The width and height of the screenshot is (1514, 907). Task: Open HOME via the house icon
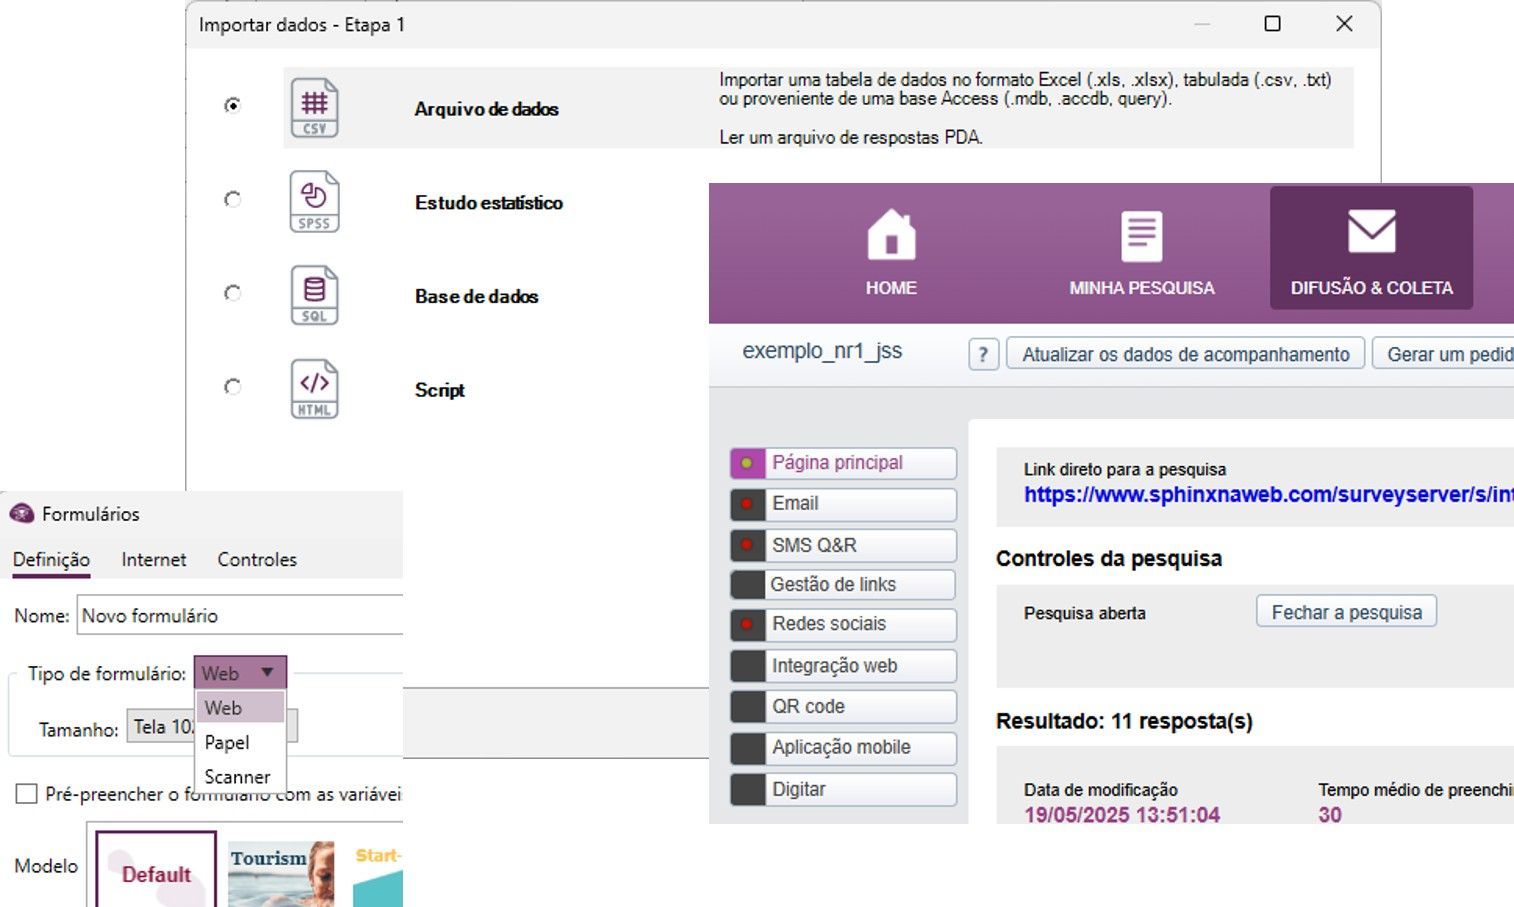(891, 234)
